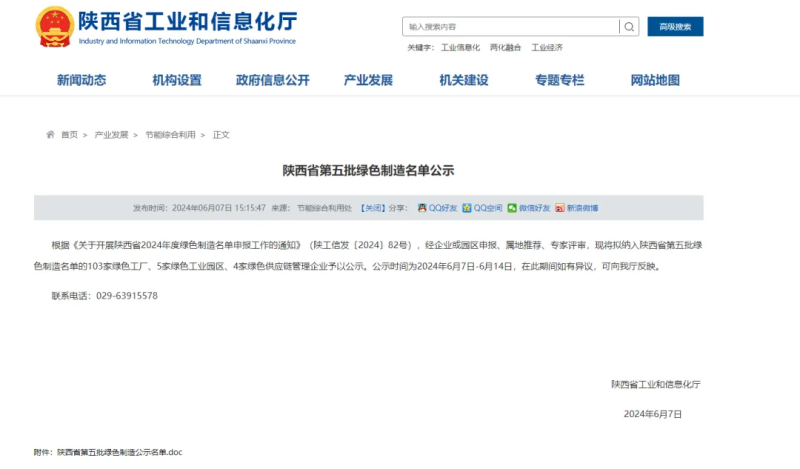
Task: Click in the 输入搜索内容 search box
Action: click(510, 27)
